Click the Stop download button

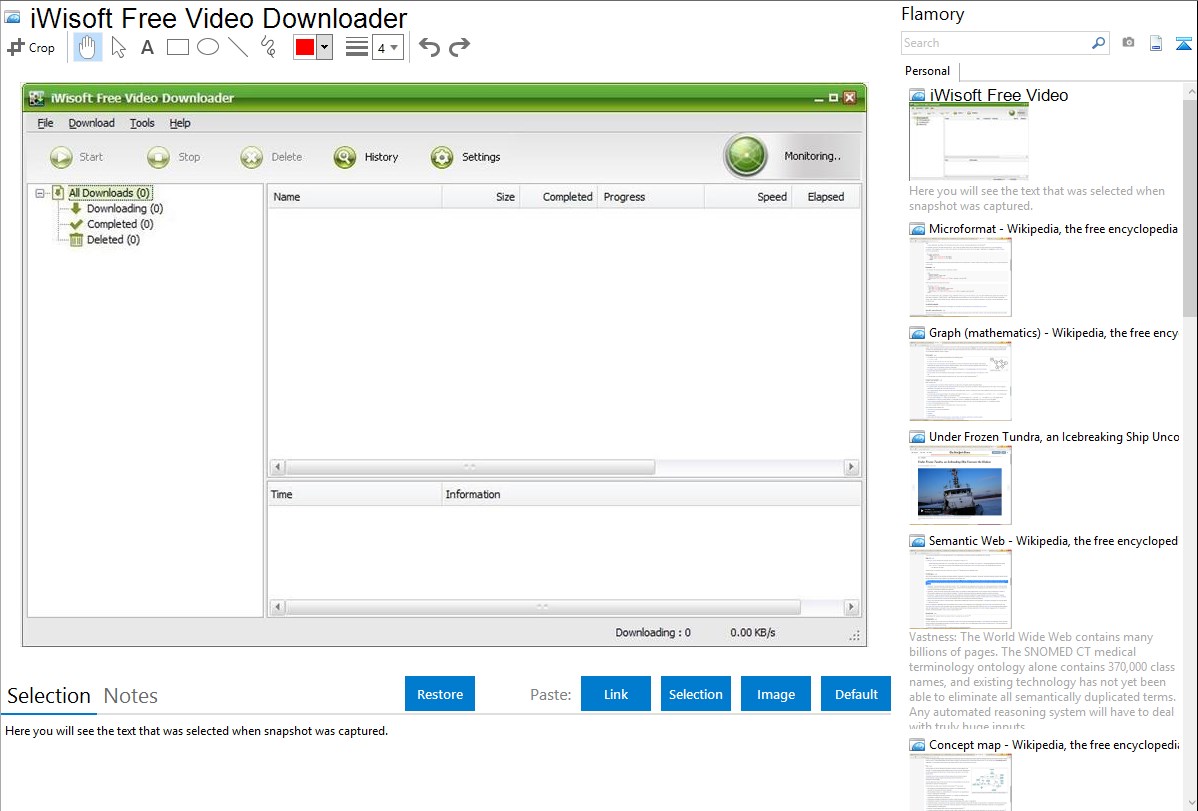[x=173, y=157]
